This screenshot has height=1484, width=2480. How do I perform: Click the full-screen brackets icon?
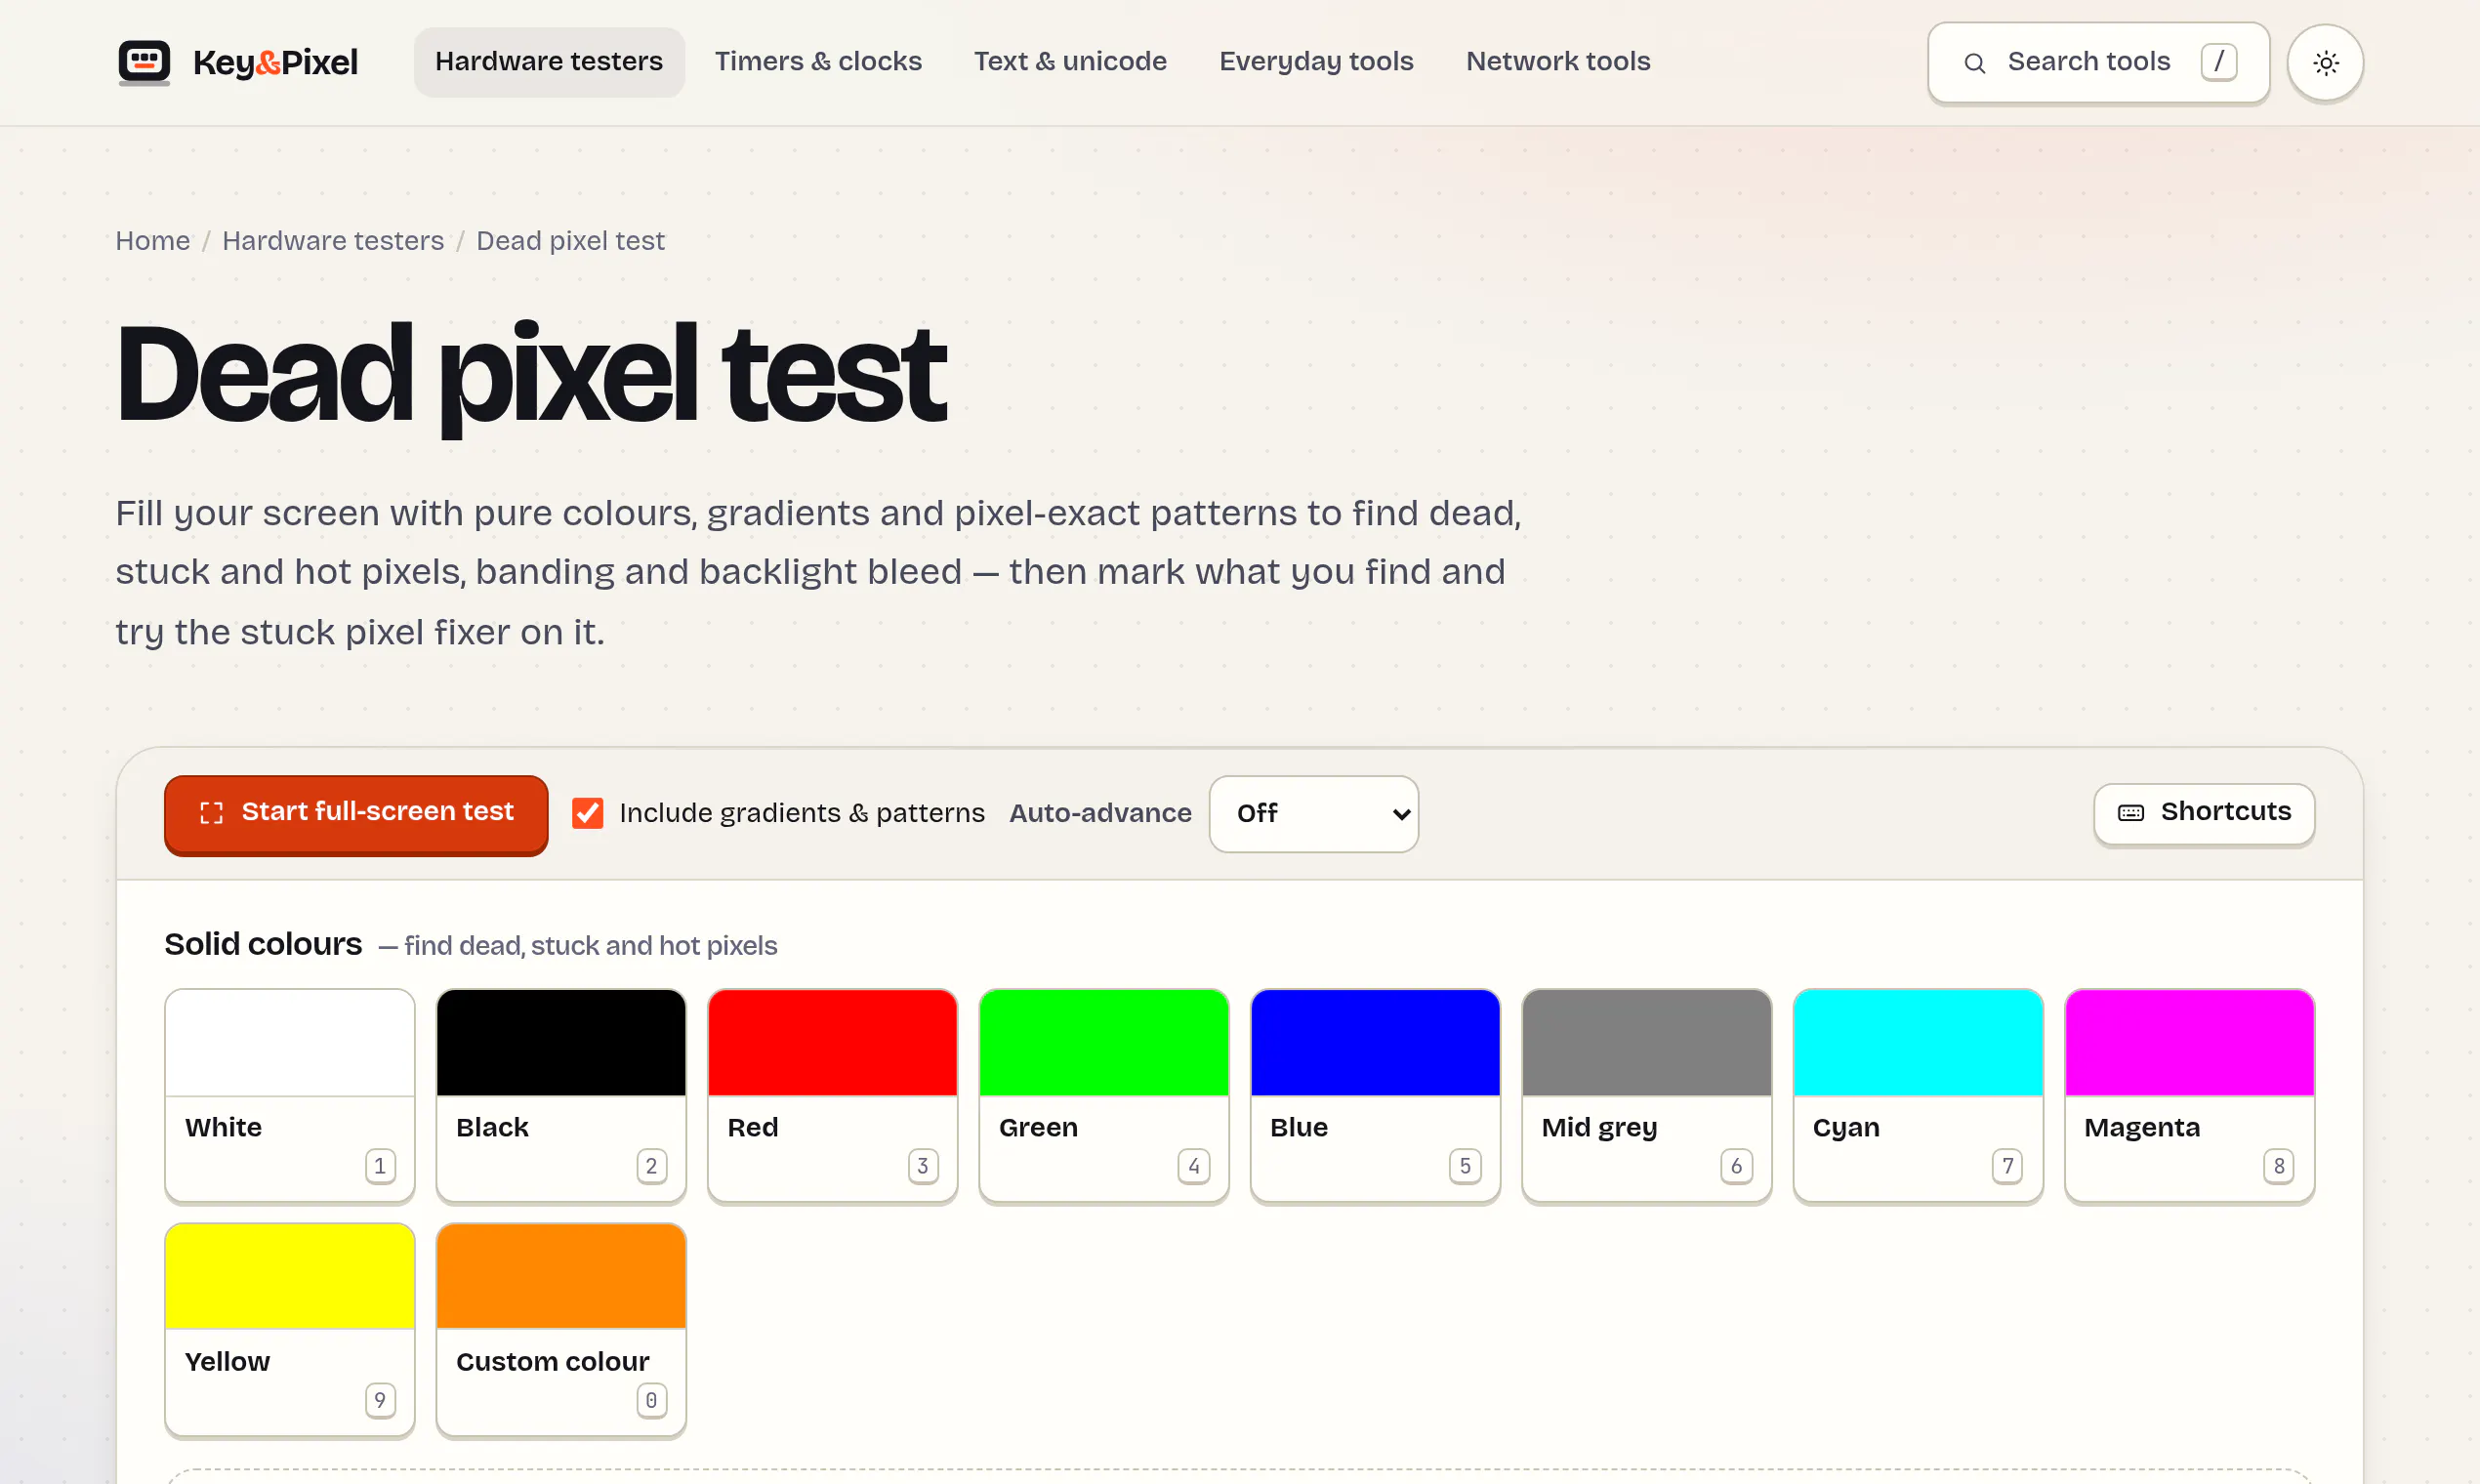[211, 812]
